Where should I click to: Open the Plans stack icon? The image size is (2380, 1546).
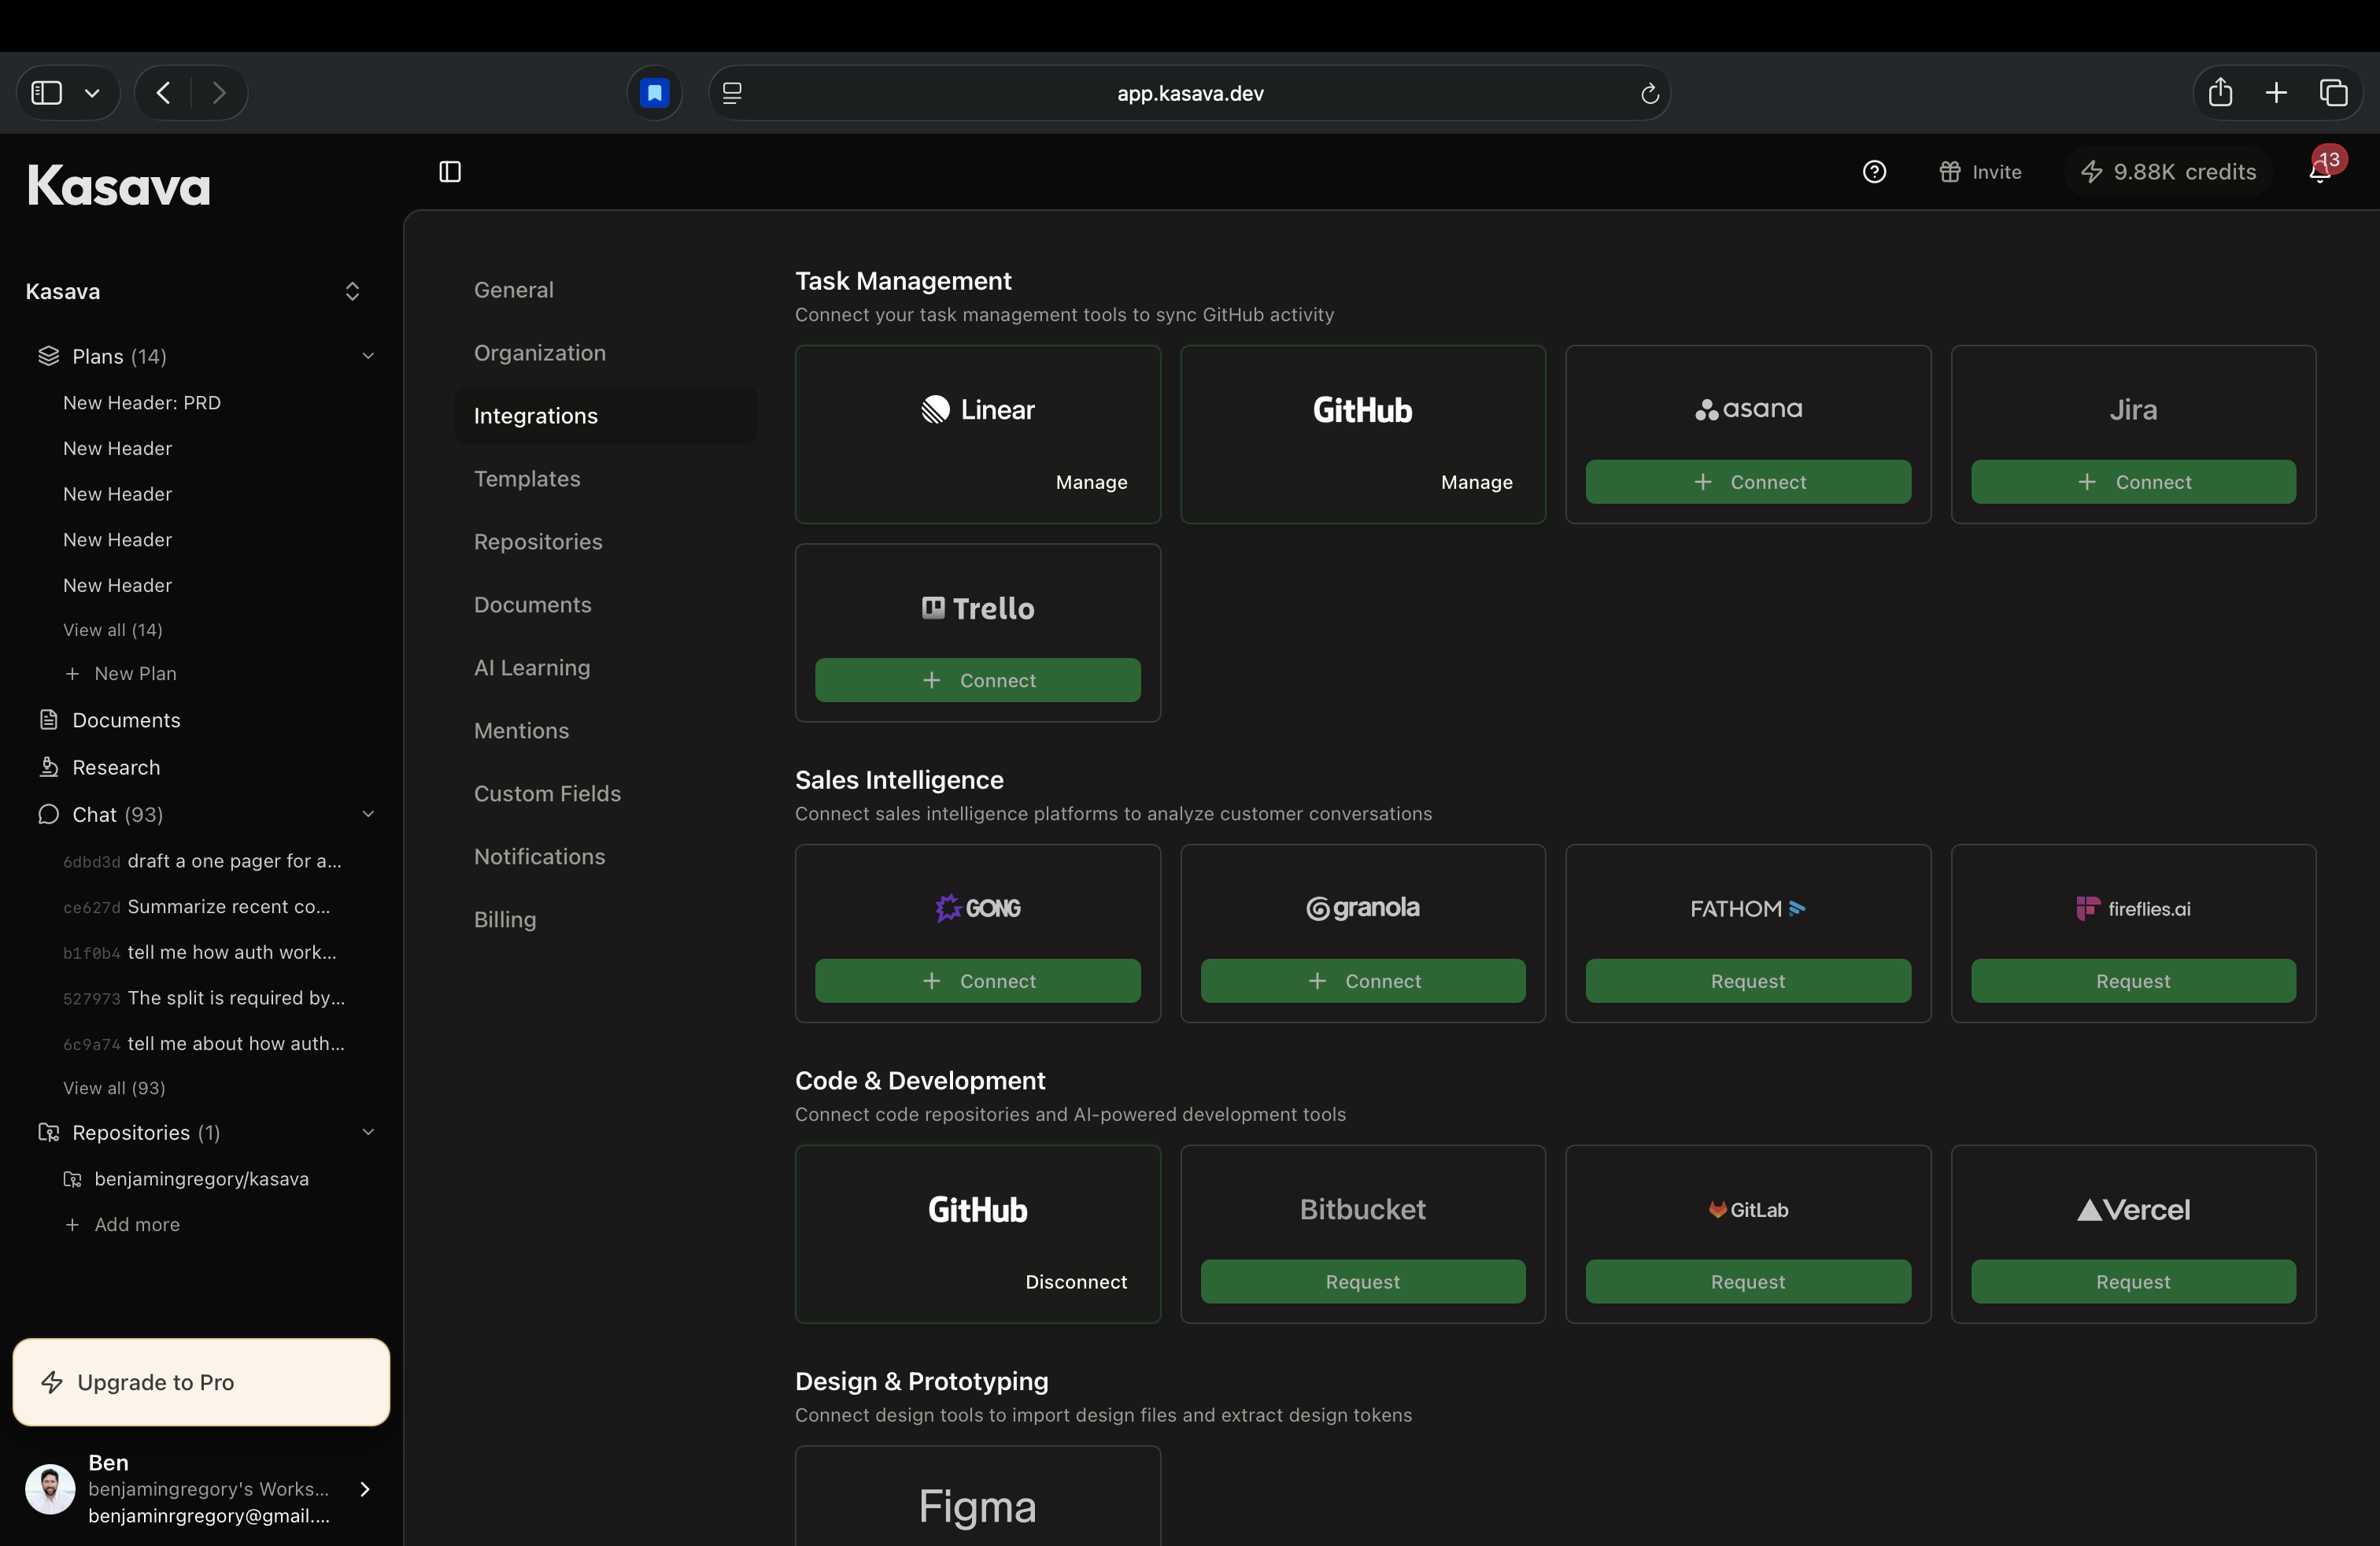(48, 356)
